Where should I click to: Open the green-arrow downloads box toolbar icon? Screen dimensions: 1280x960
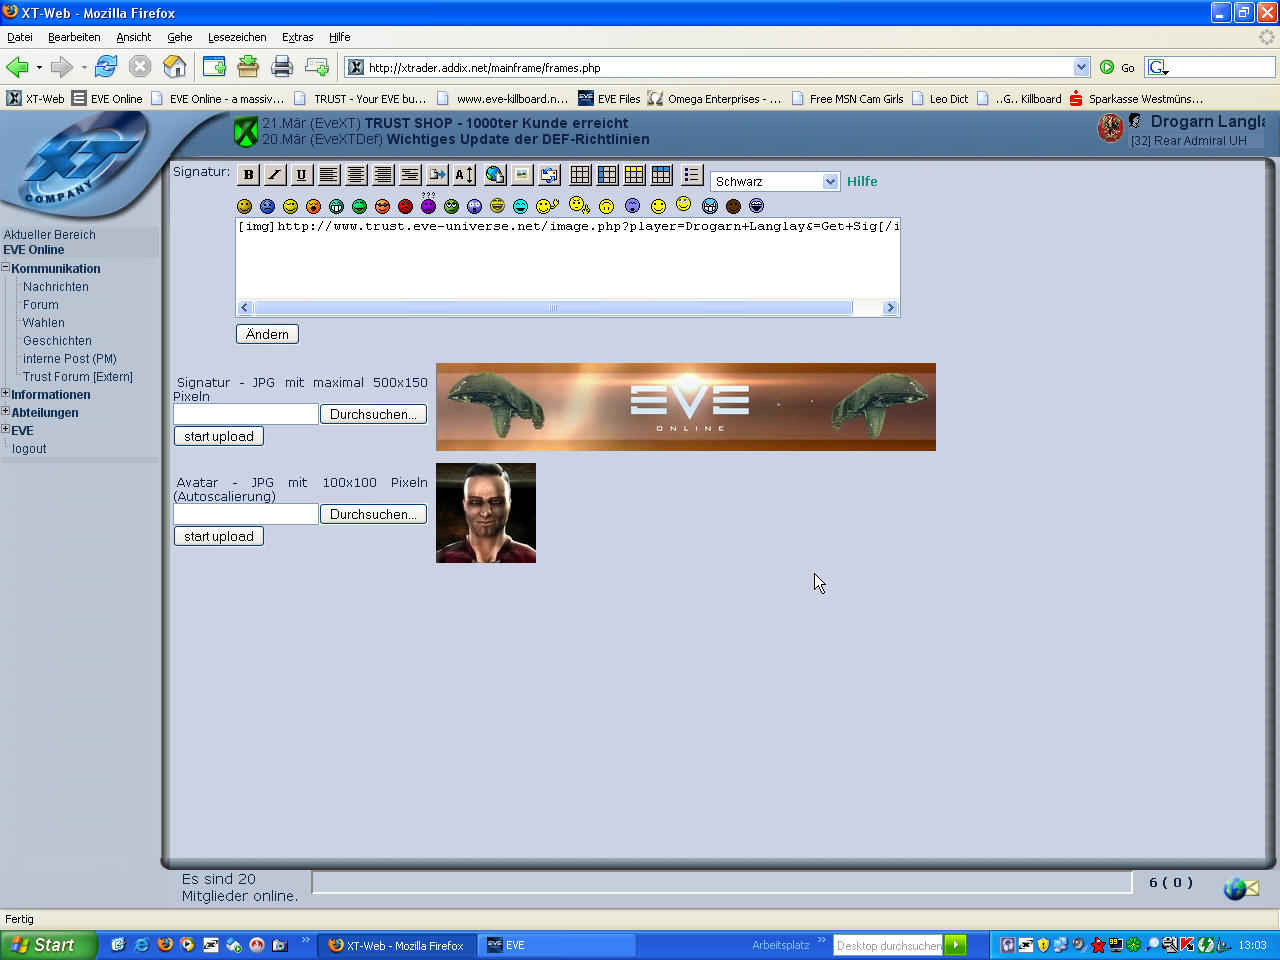(x=248, y=67)
